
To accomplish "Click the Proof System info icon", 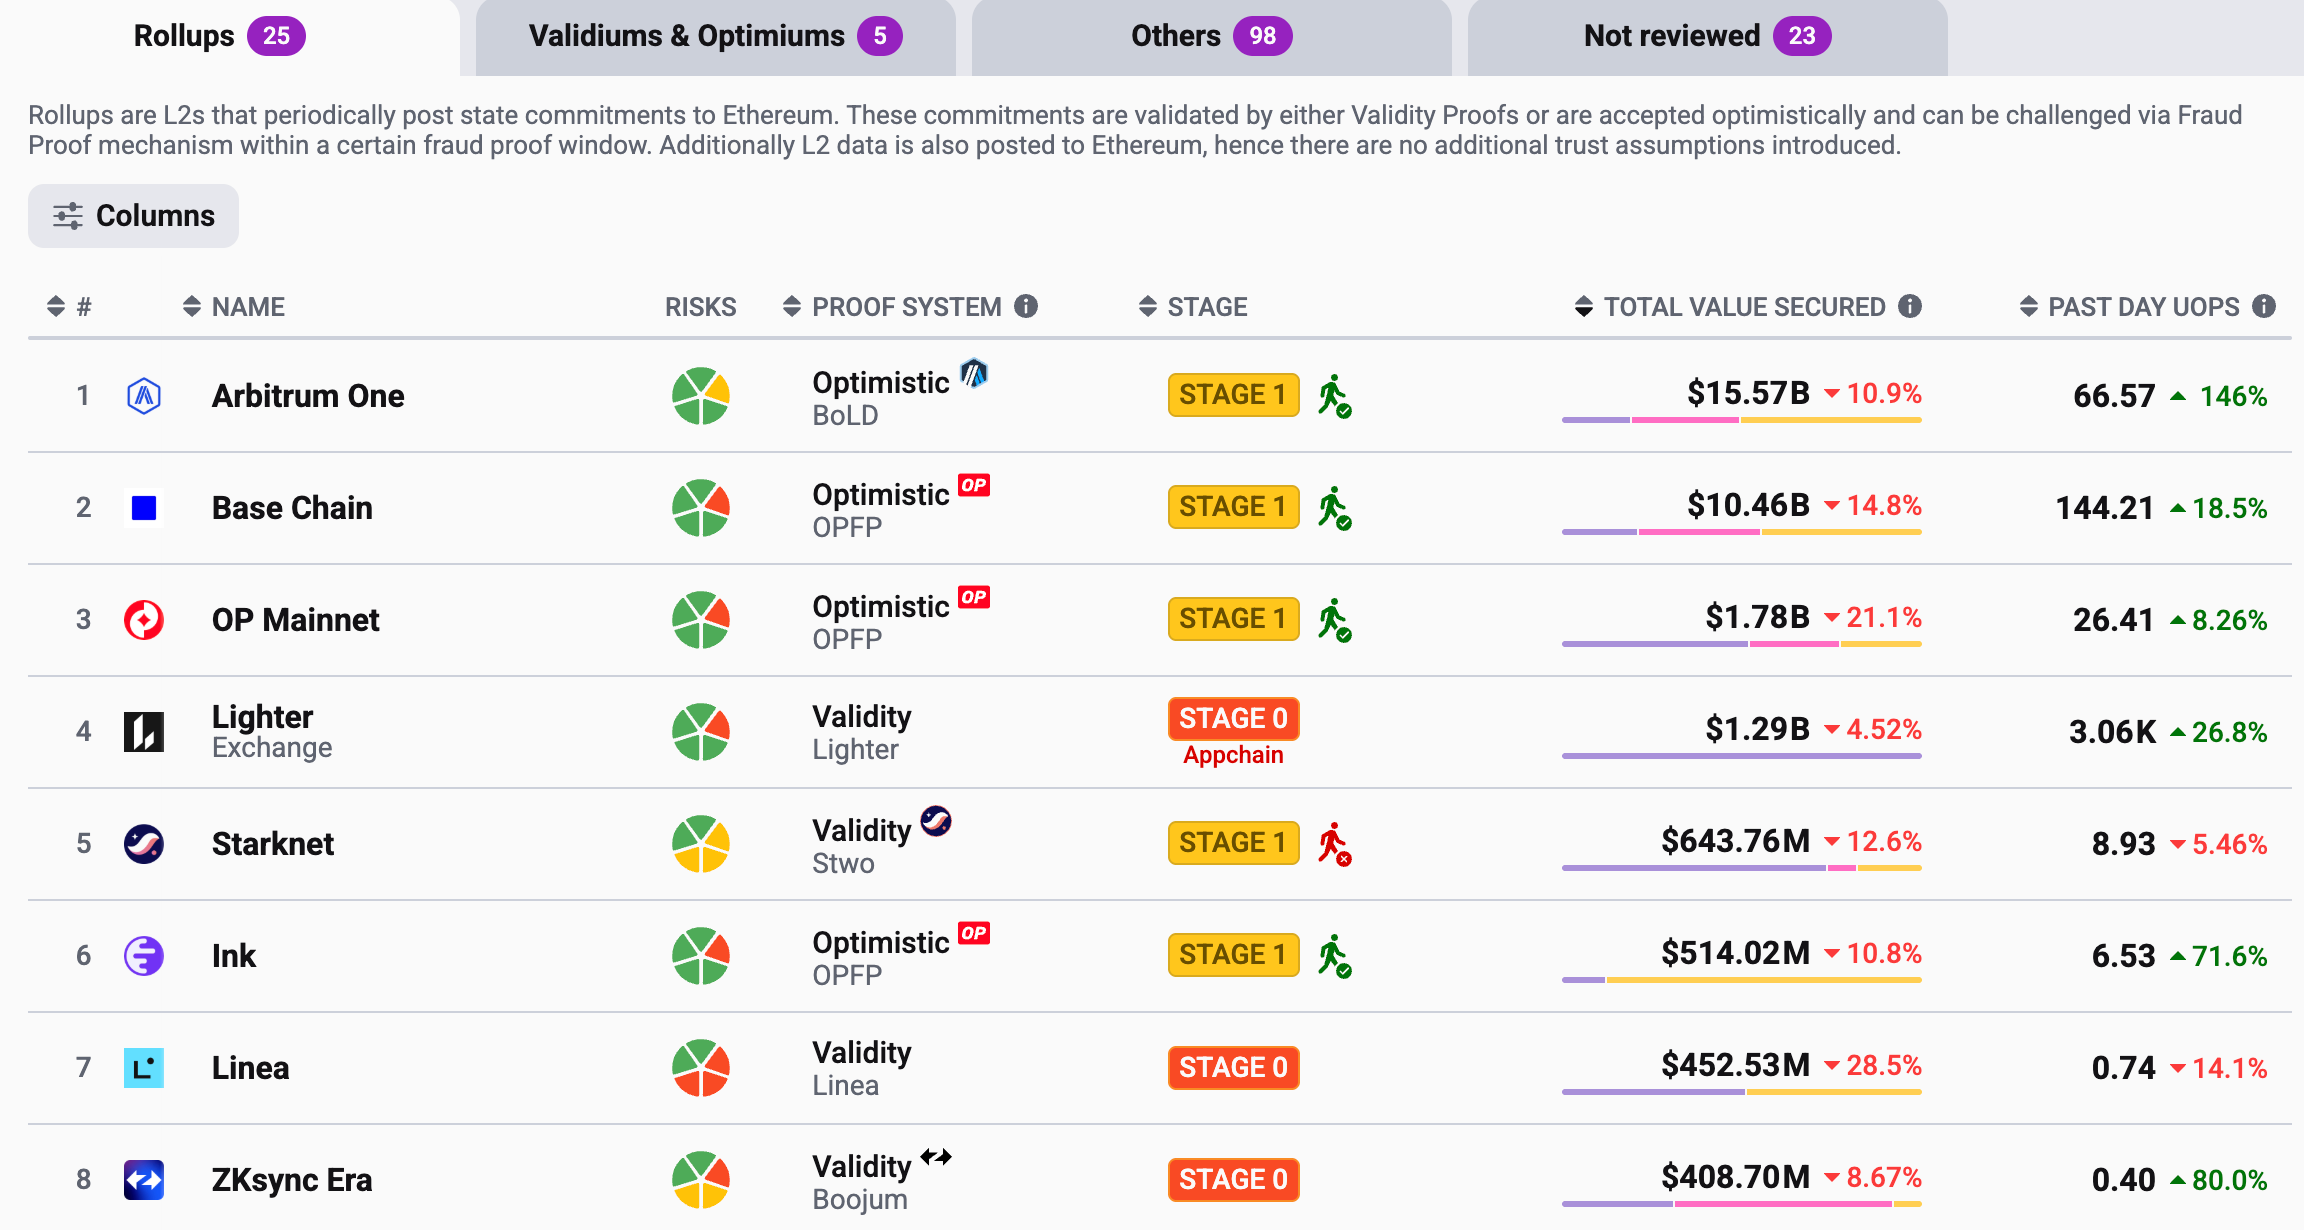I will (1026, 306).
